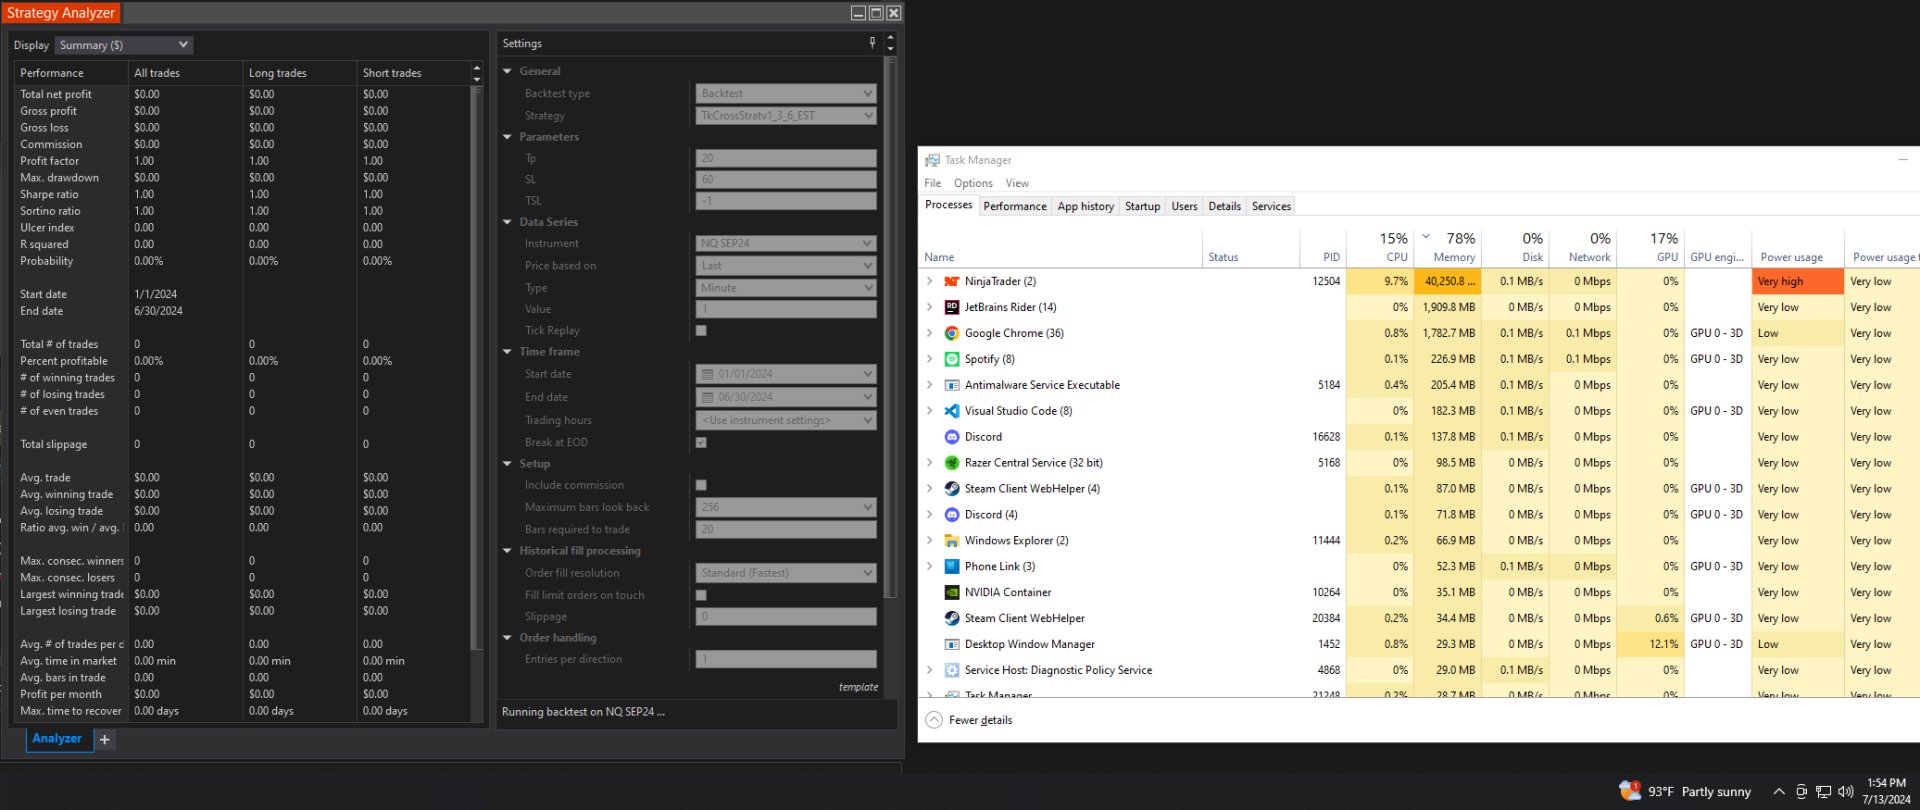Sort processes by Memory column header
1920x810 pixels.
point(1454,257)
